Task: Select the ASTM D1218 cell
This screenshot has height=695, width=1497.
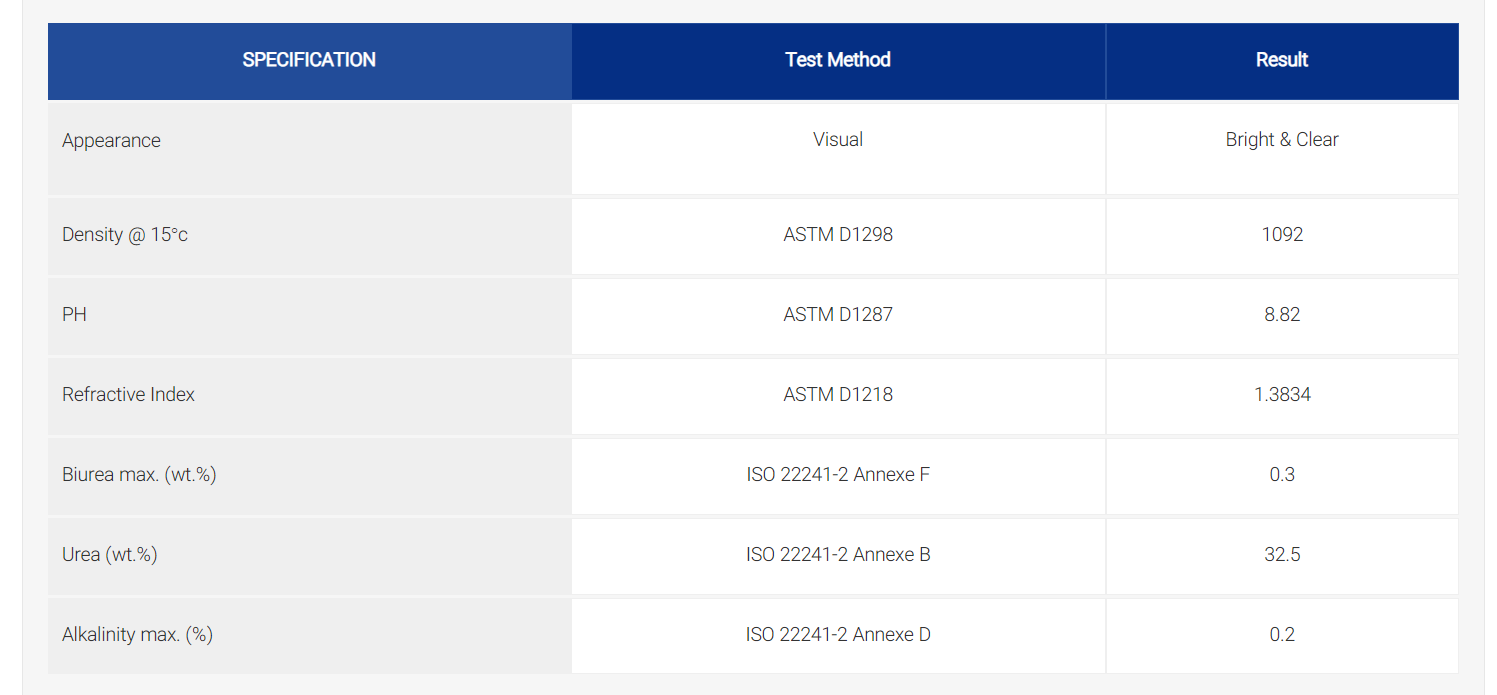Action: pos(838,396)
